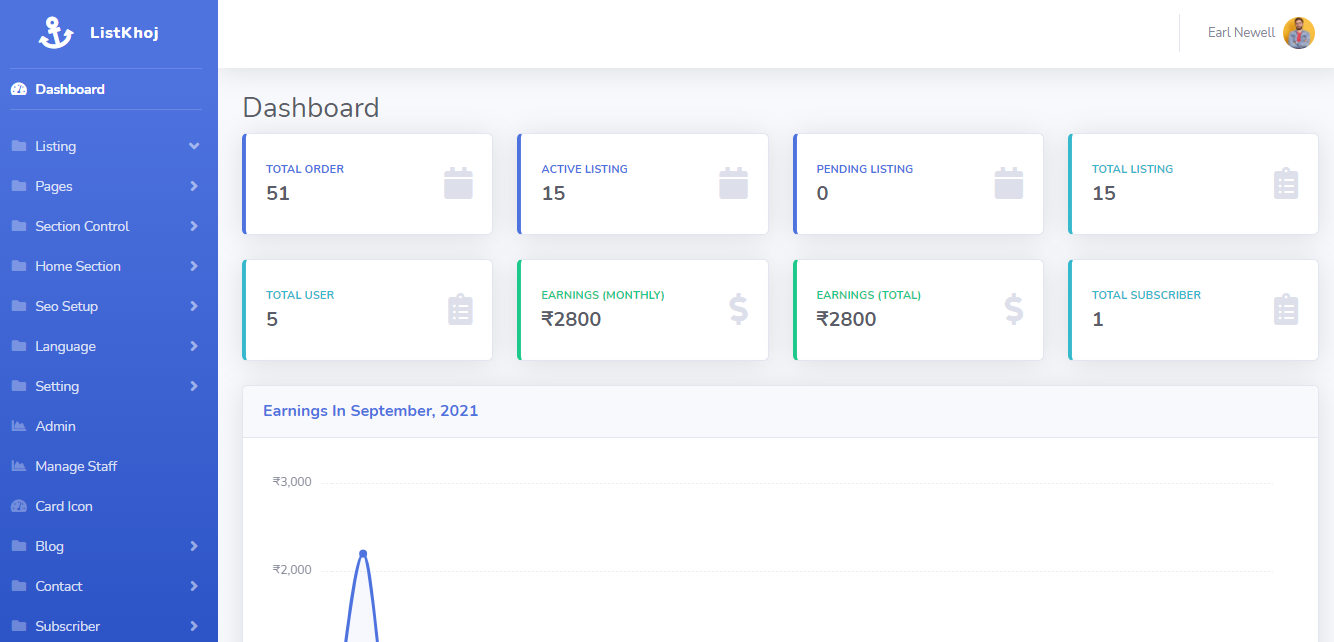The width and height of the screenshot is (1334, 642).
Task: Click the data point on earnings chart
Action: (363, 553)
